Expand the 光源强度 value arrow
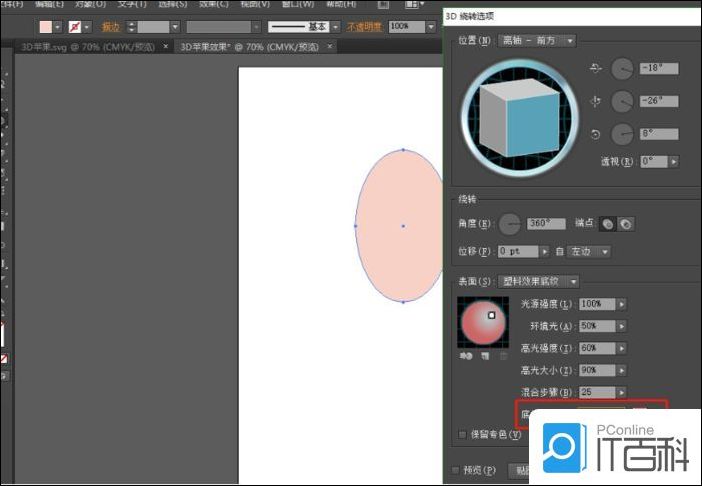This screenshot has width=702, height=486. (x=622, y=304)
